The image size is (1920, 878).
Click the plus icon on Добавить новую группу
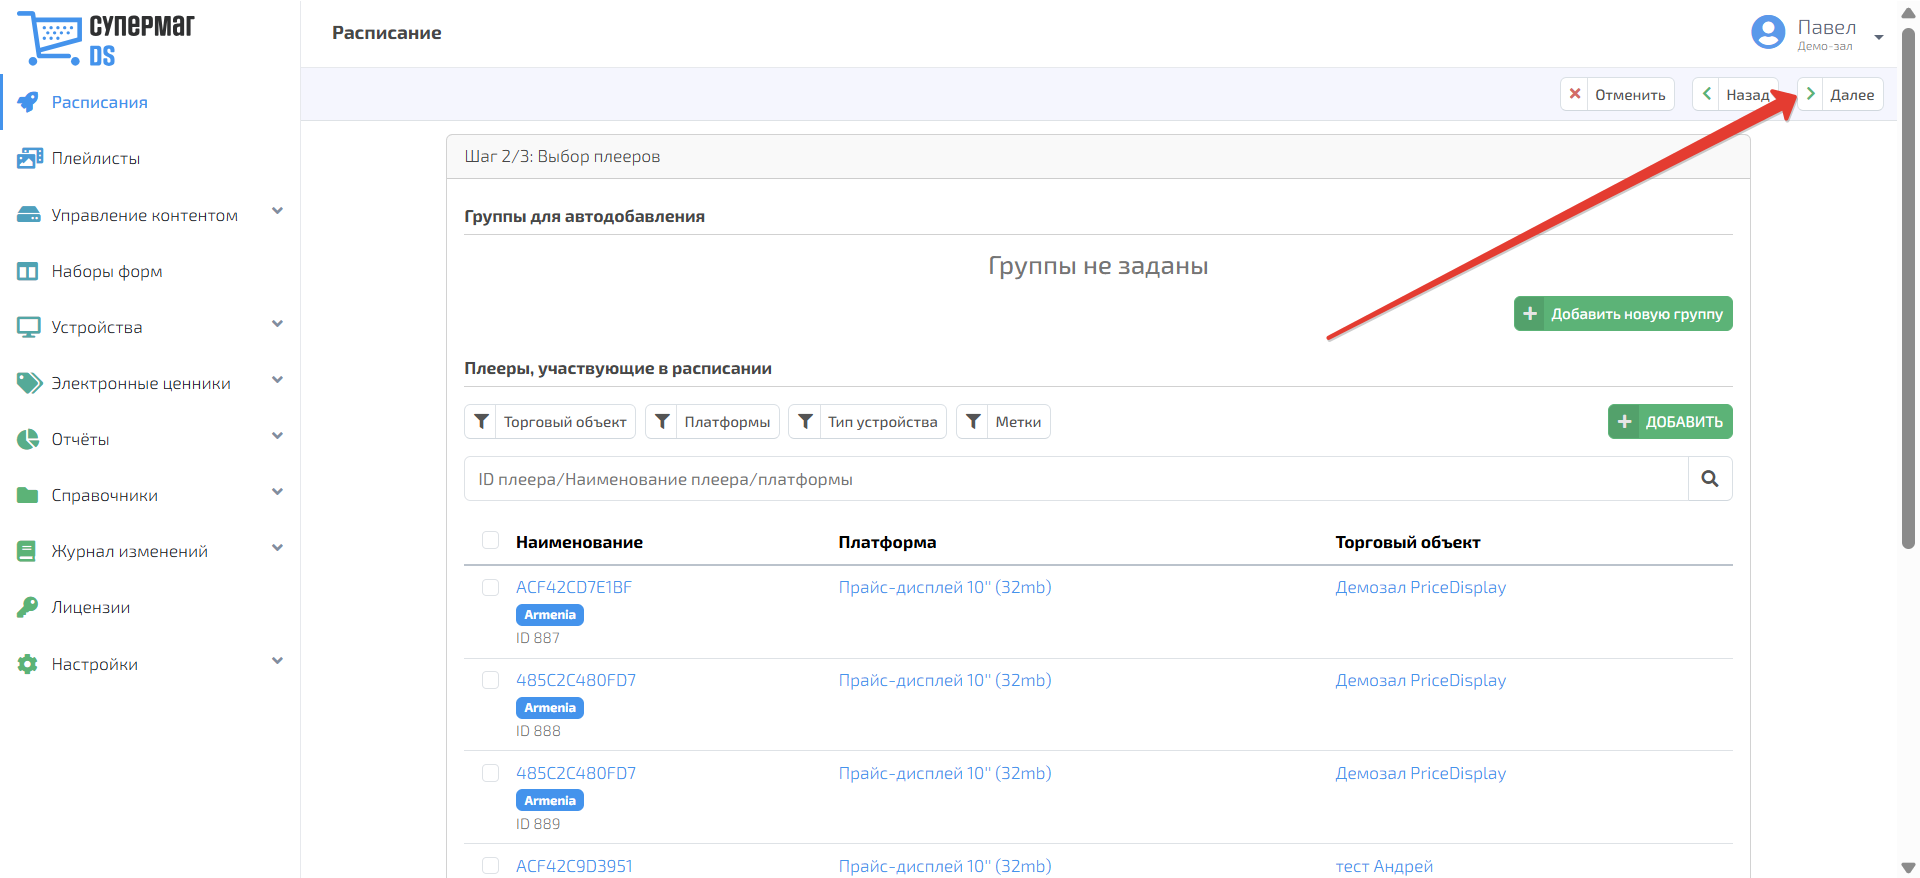point(1530,313)
